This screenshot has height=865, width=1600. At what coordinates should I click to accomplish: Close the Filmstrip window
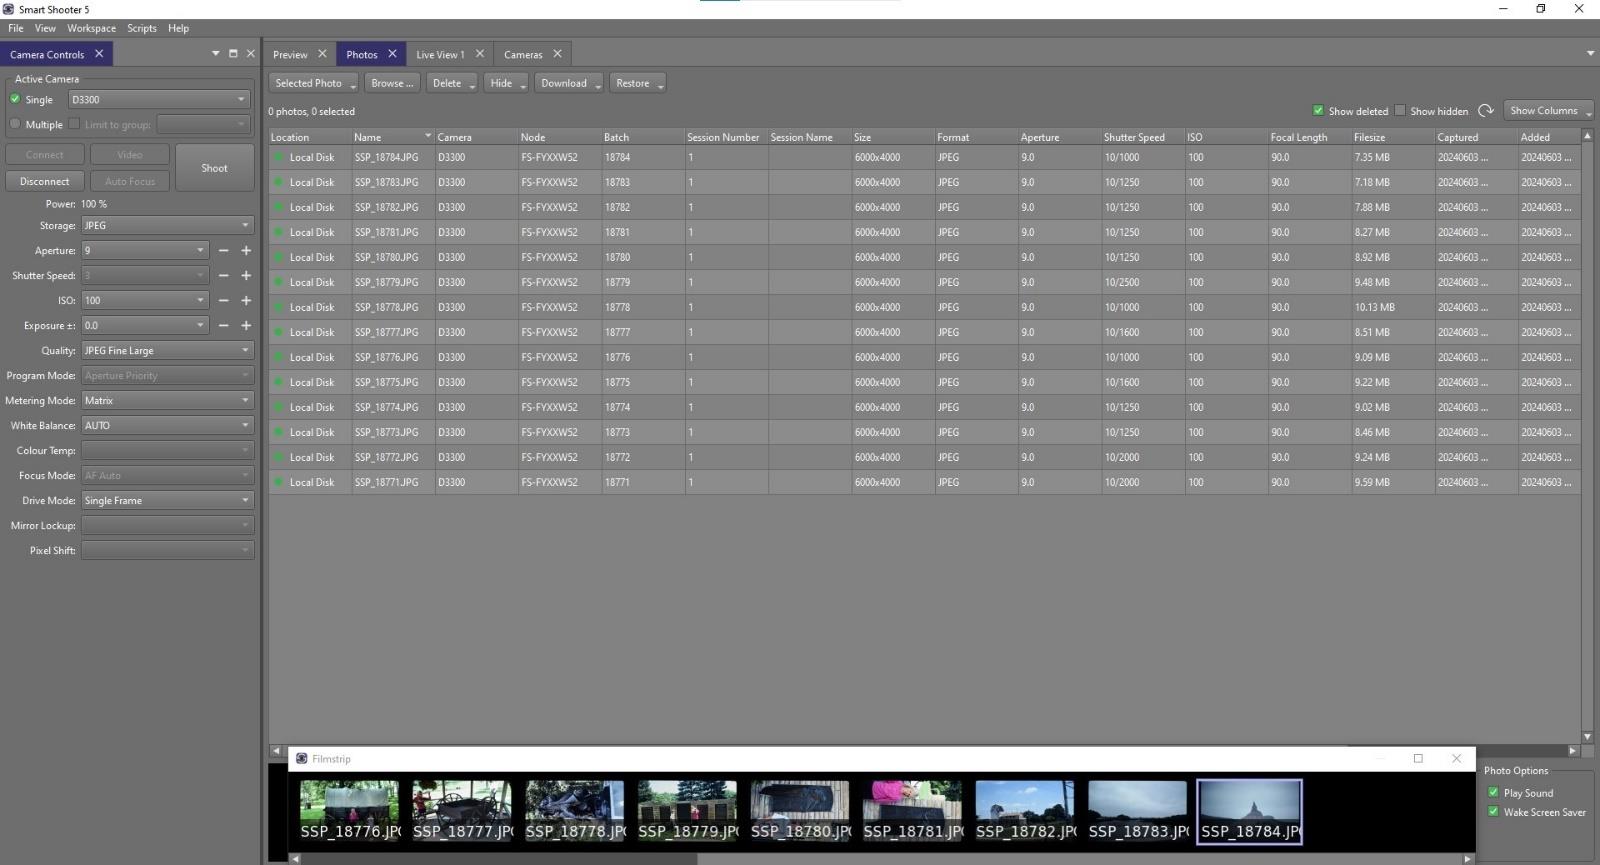1456,758
